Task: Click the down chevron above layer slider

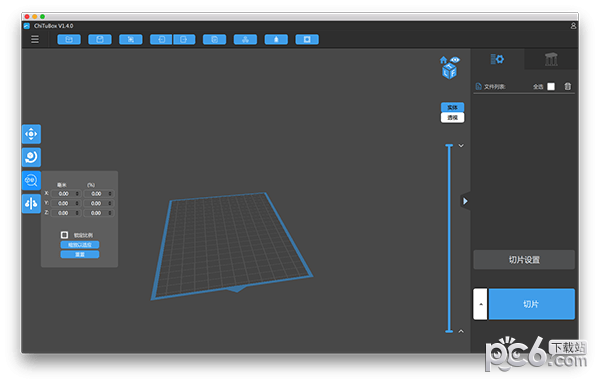Action: 461,146
